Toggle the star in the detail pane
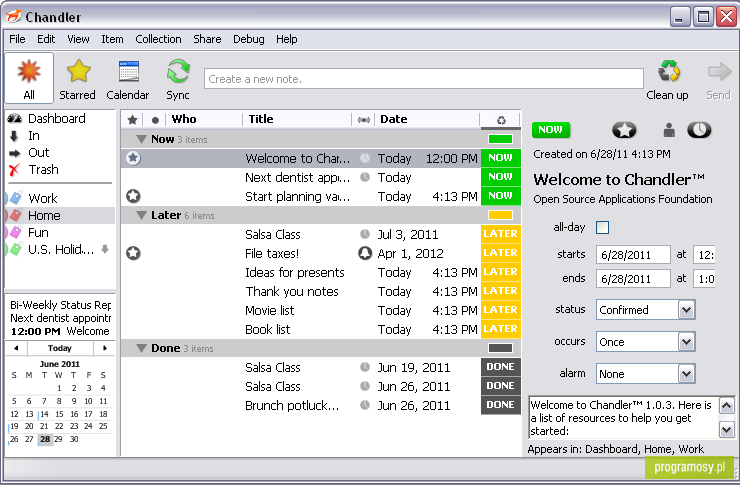 (624, 130)
